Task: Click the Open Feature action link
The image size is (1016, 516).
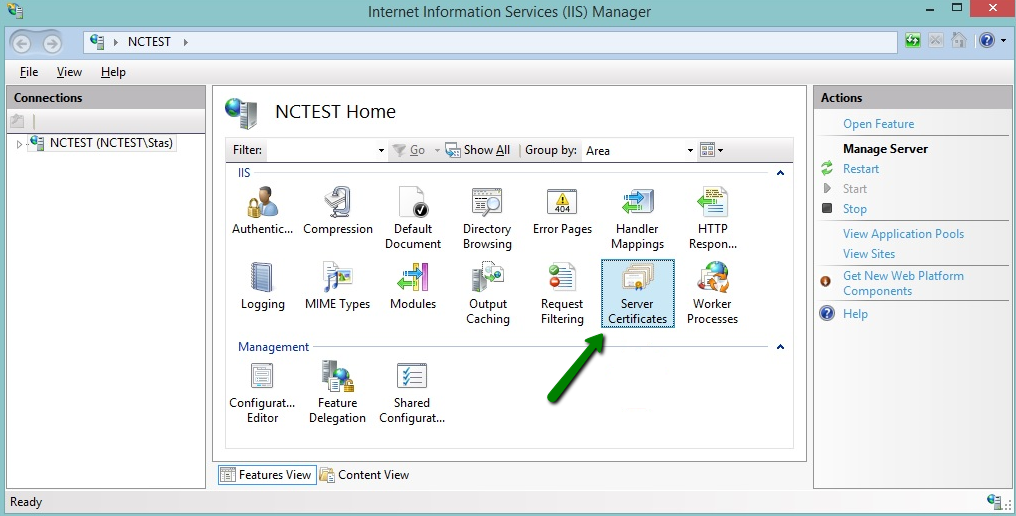Action: 878,124
